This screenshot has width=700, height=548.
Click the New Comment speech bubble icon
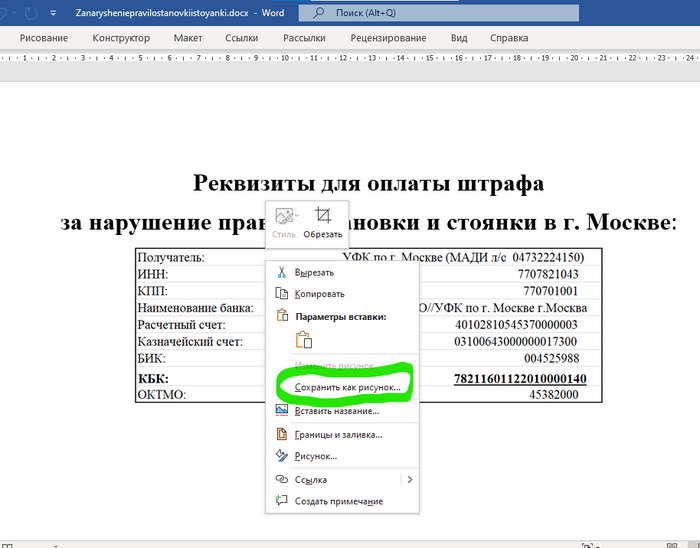(x=281, y=500)
